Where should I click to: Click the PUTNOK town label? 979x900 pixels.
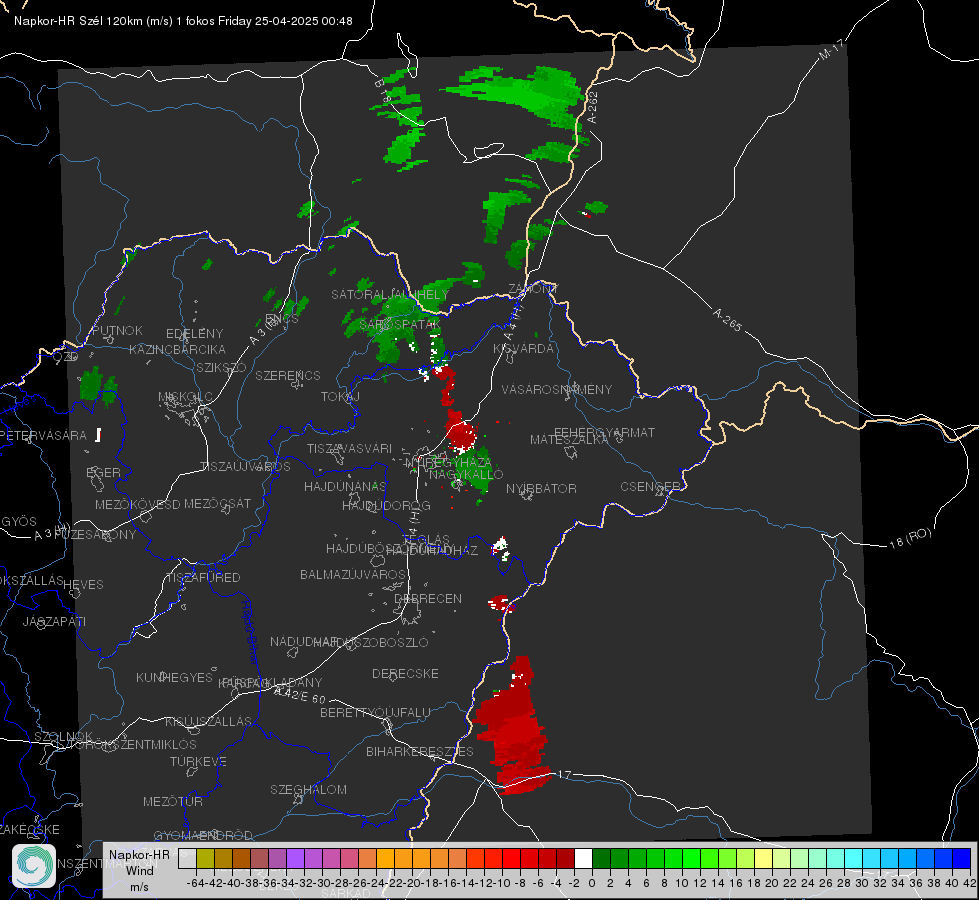[117, 330]
